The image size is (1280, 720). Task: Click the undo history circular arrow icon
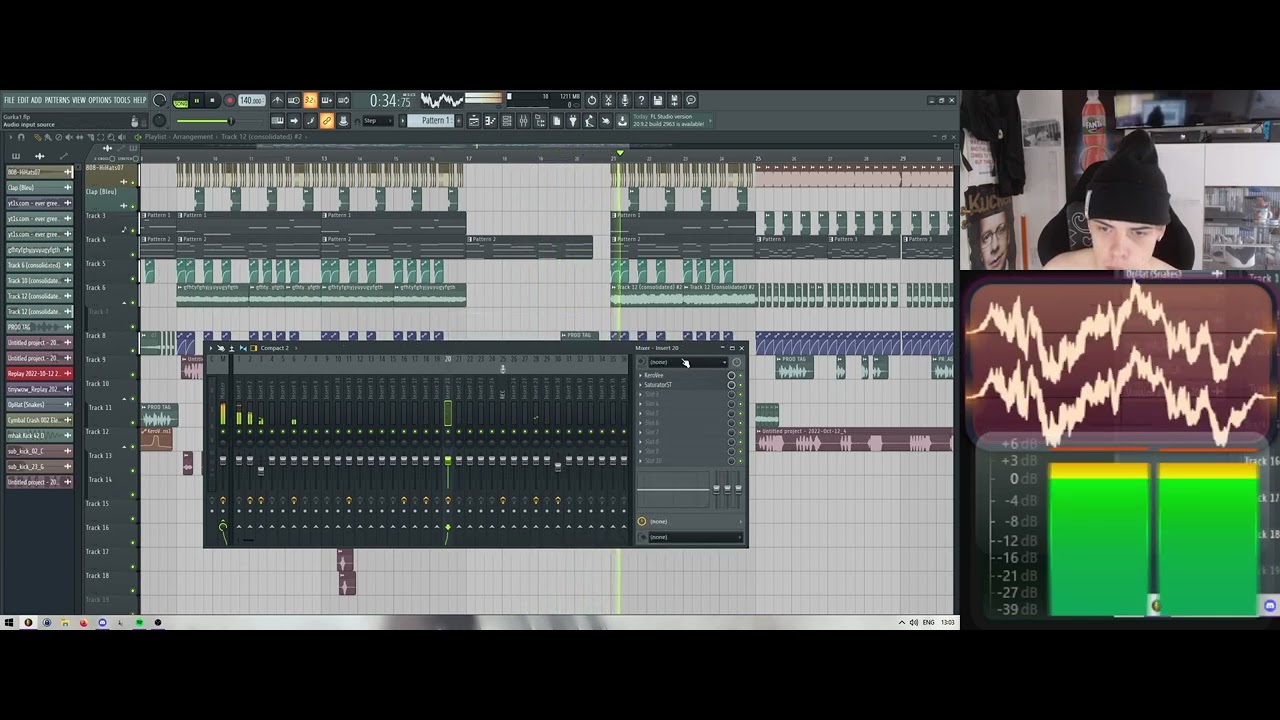[592, 100]
